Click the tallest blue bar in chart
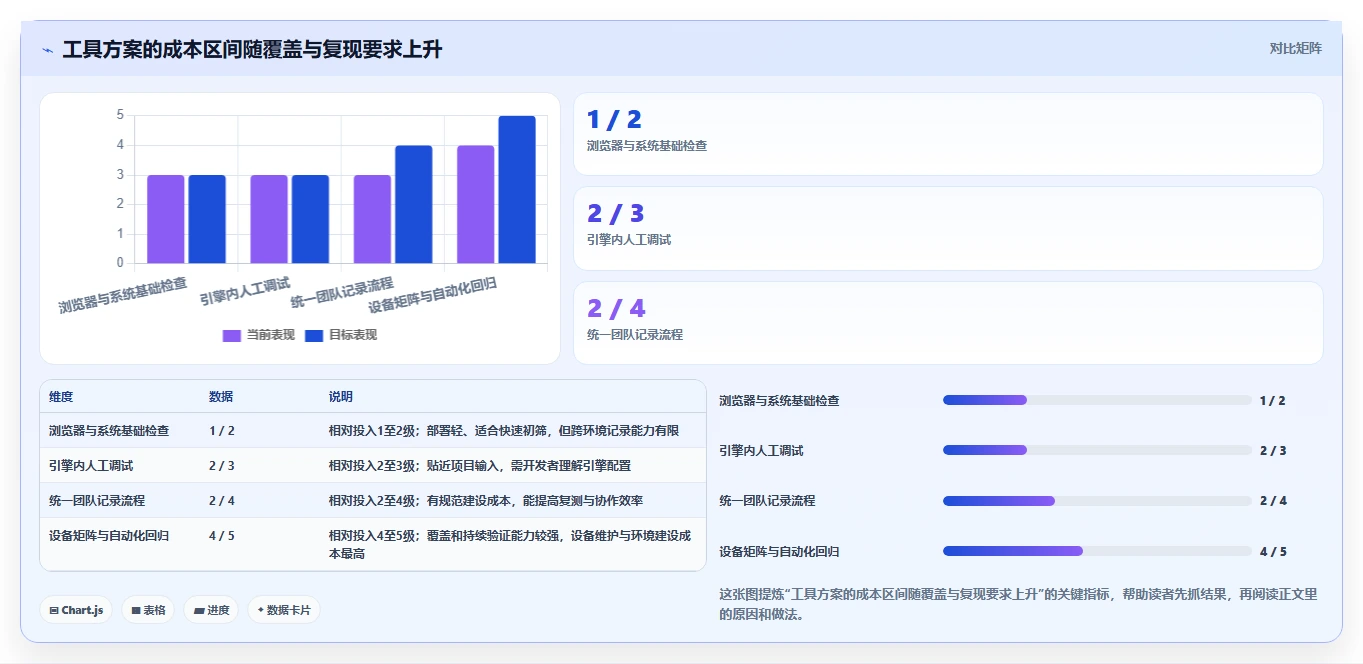The width and height of the screenshot is (1363, 664). coord(517,190)
